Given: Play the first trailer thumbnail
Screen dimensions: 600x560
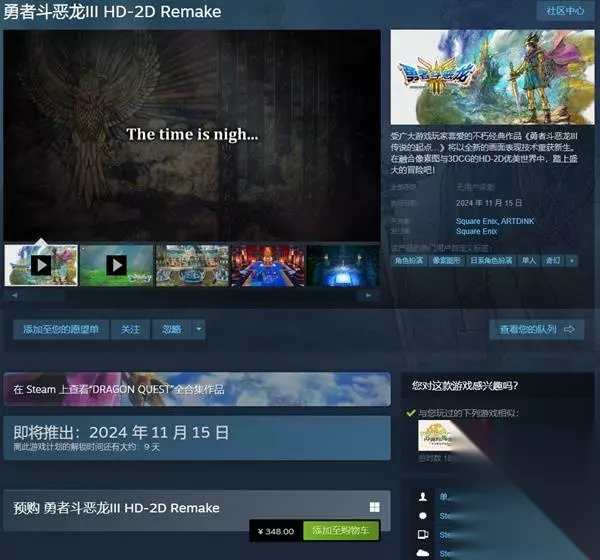Looking at the screenshot, I should (x=41, y=265).
